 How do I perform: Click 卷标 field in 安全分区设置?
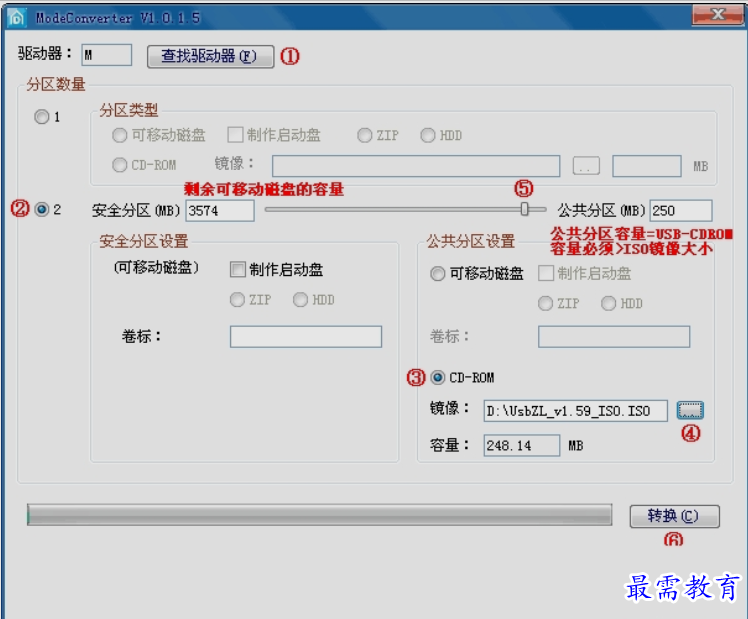306,337
